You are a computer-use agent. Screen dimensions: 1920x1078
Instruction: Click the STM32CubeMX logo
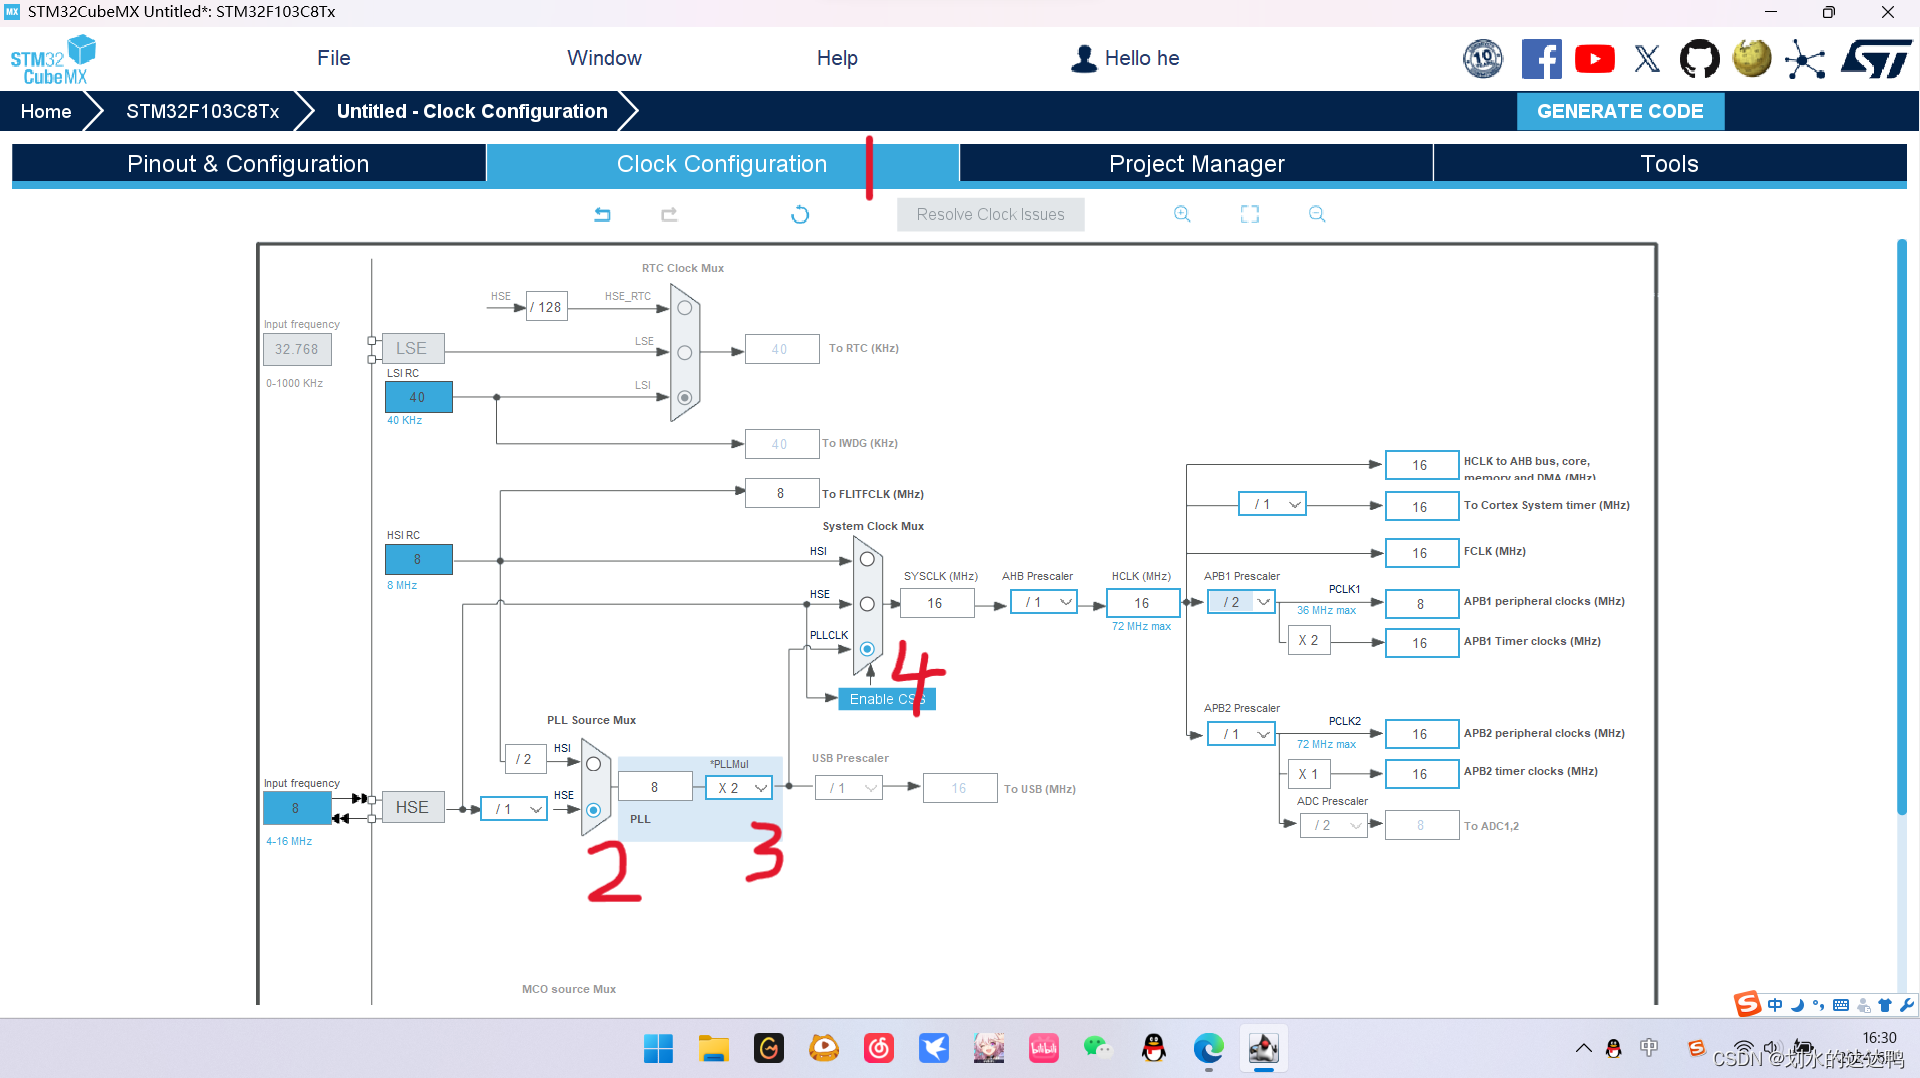coord(53,60)
